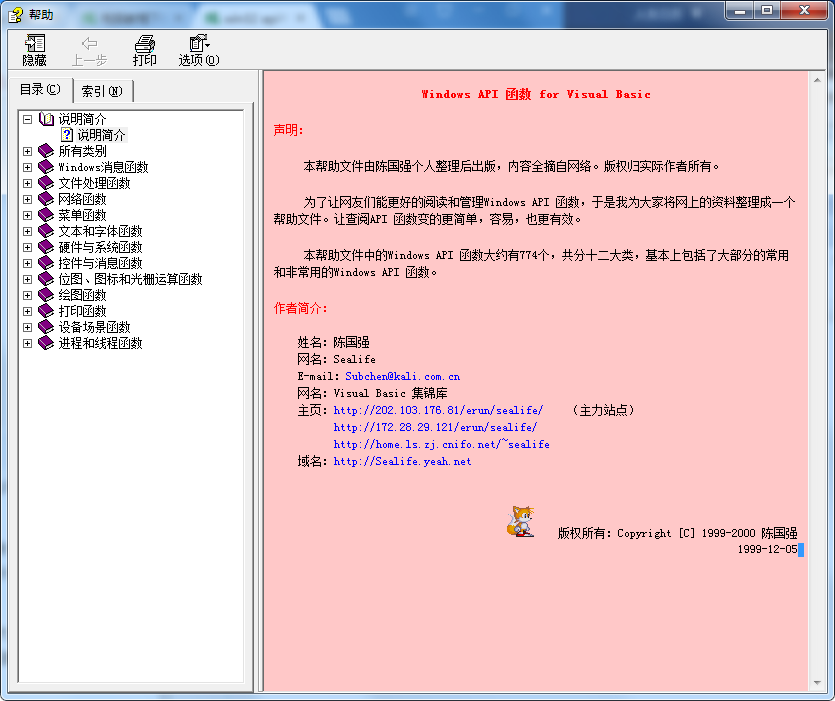Click the fox mascot image
The image size is (835, 701).
coord(520,522)
